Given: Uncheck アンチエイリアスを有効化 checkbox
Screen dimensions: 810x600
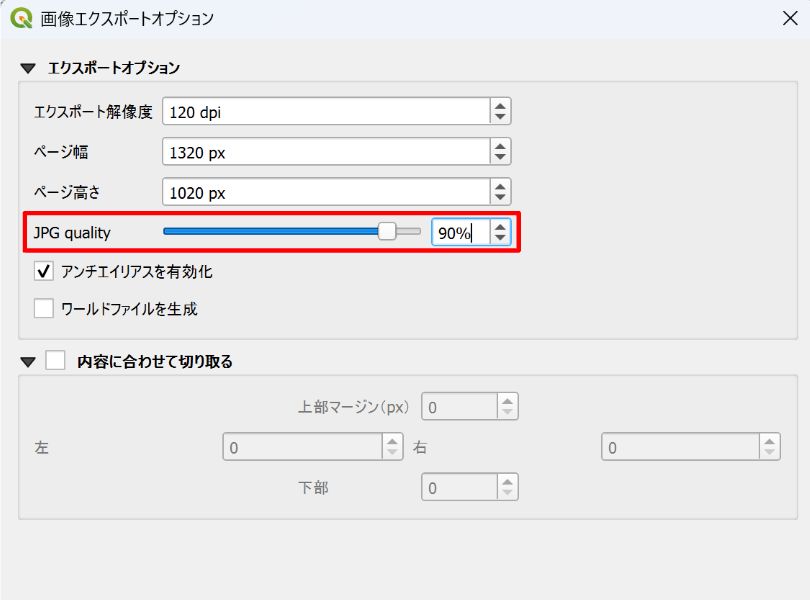Looking at the screenshot, I should click(x=43, y=271).
